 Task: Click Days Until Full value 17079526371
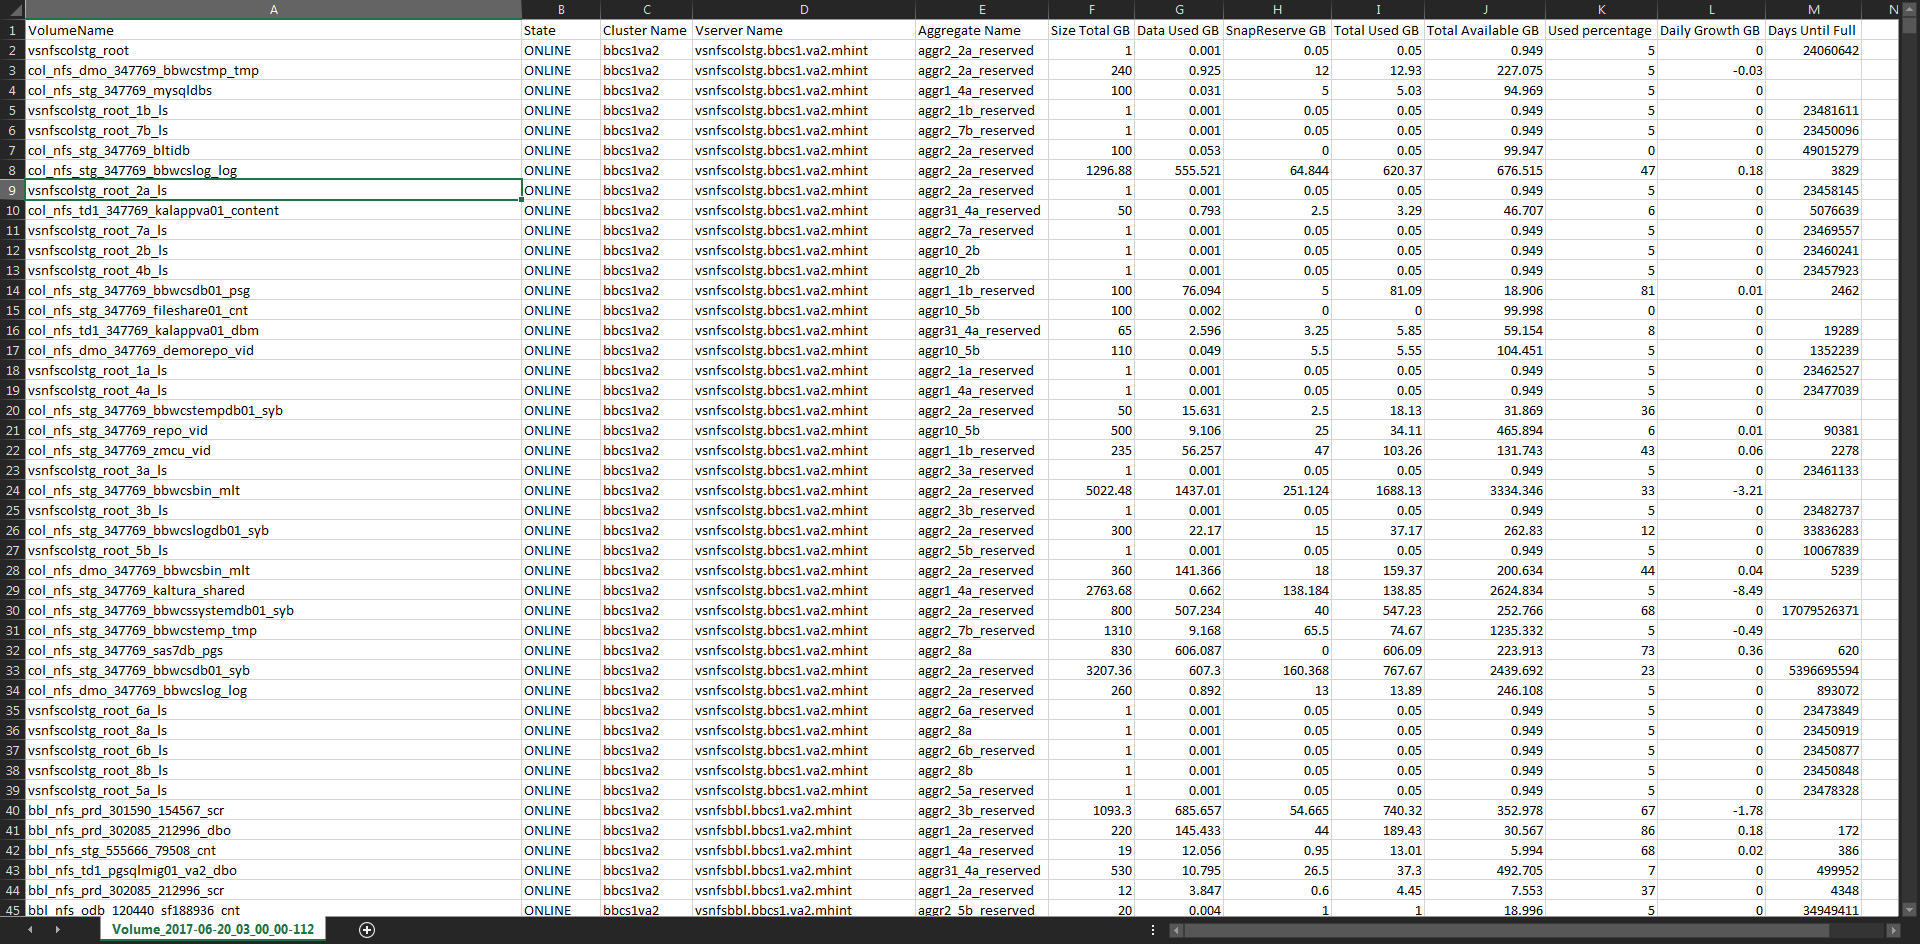(1813, 610)
